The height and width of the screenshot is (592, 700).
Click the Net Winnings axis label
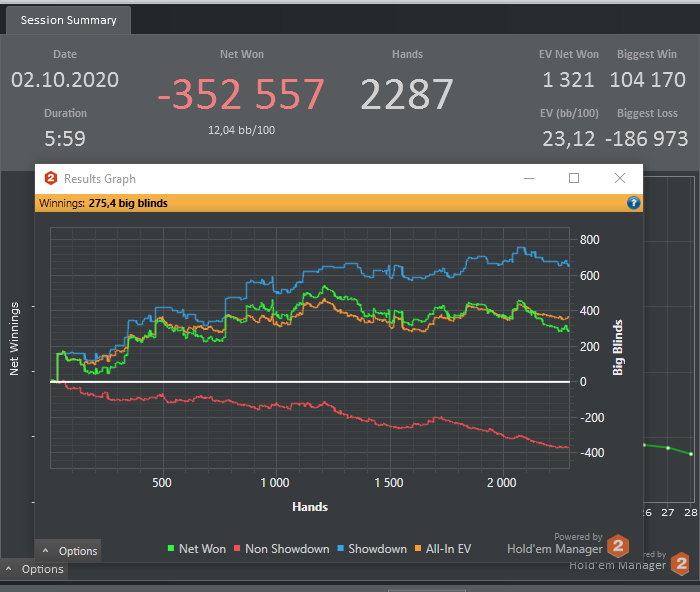pyautogui.click(x=14, y=339)
